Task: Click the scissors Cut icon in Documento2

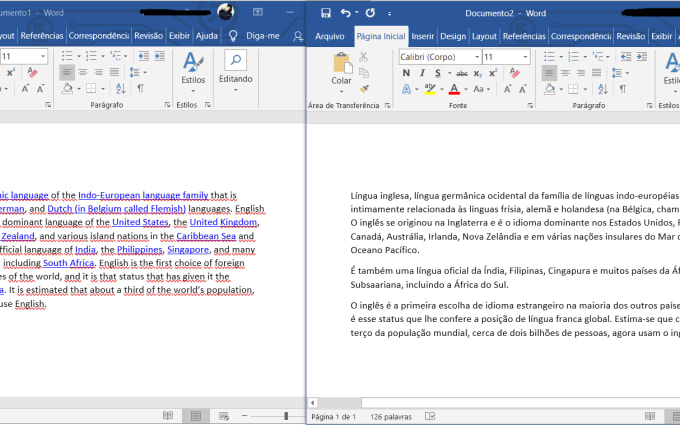Action: pos(363,57)
